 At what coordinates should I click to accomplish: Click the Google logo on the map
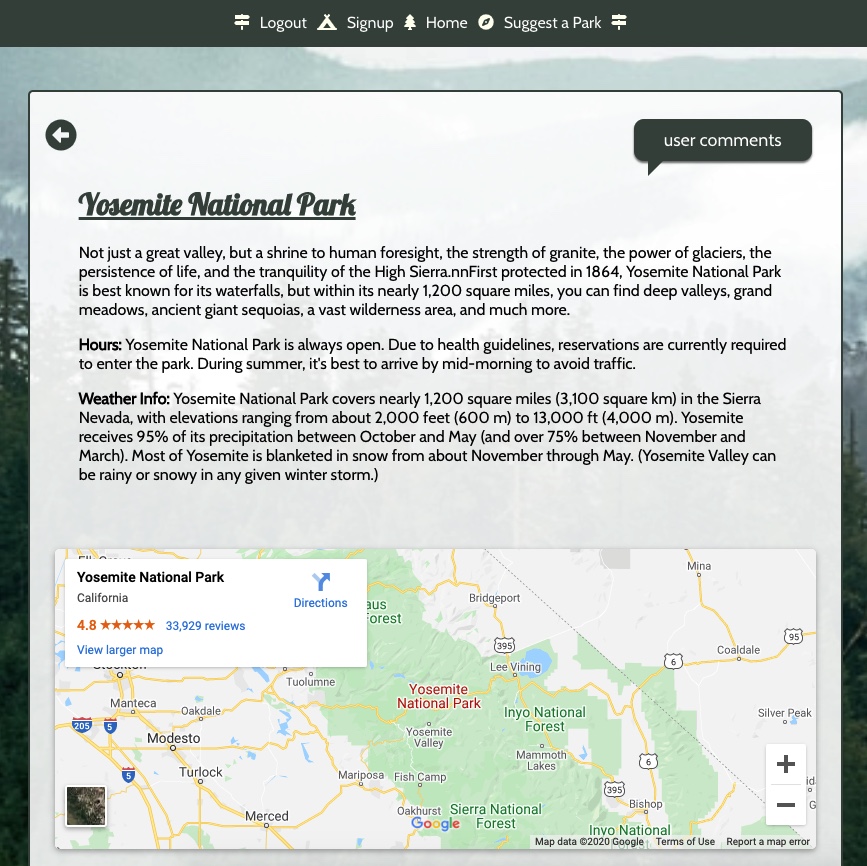(436, 823)
